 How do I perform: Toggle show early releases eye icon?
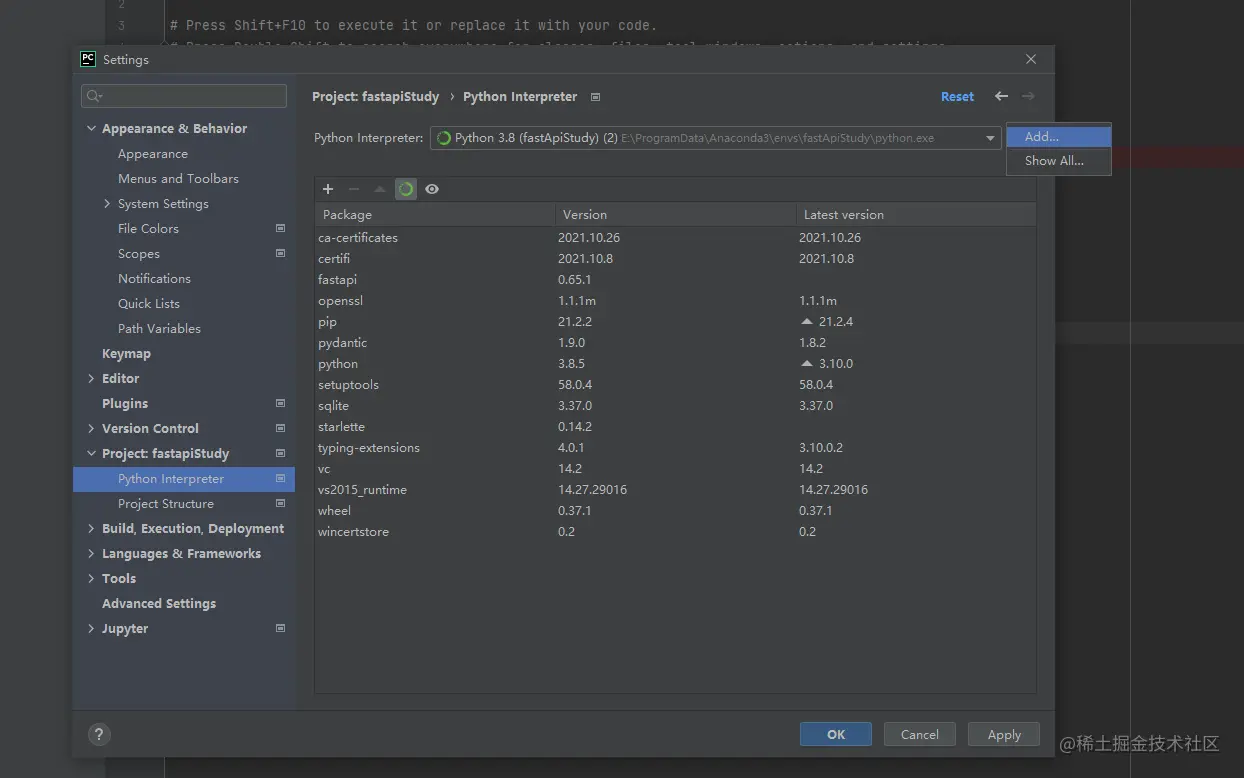click(x=431, y=189)
